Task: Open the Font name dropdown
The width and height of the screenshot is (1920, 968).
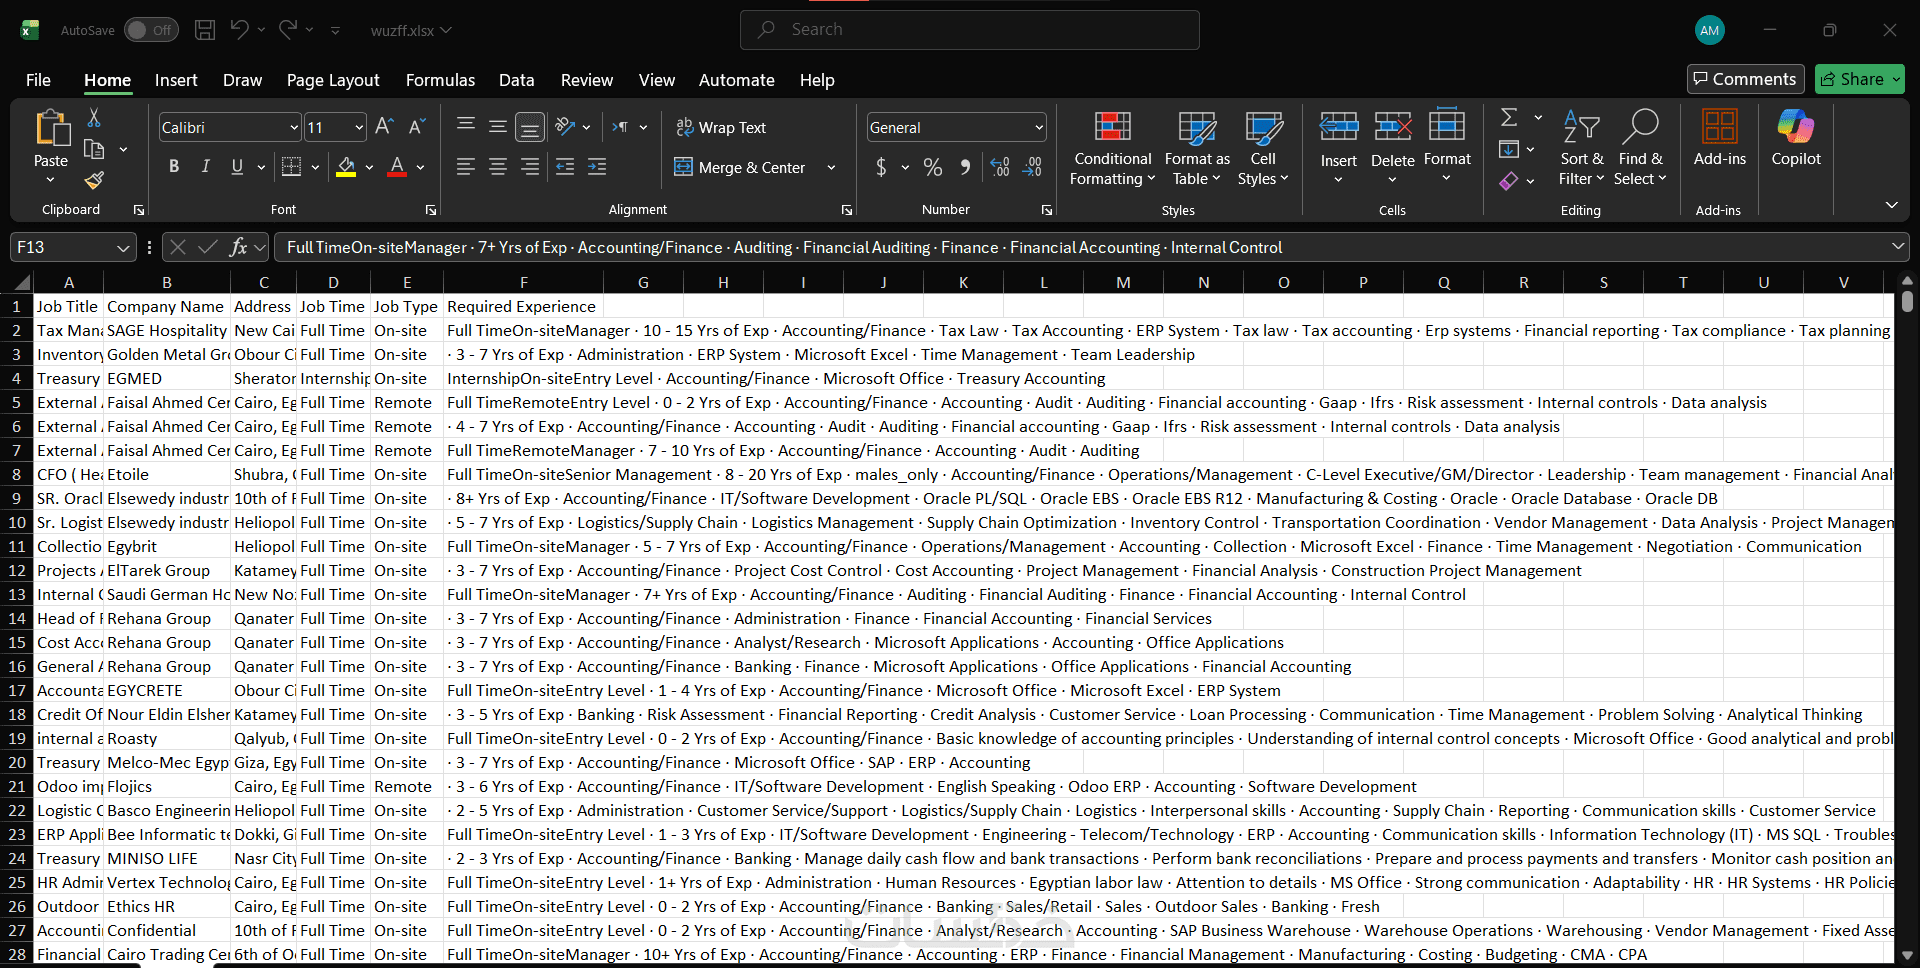Action: (x=294, y=127)
